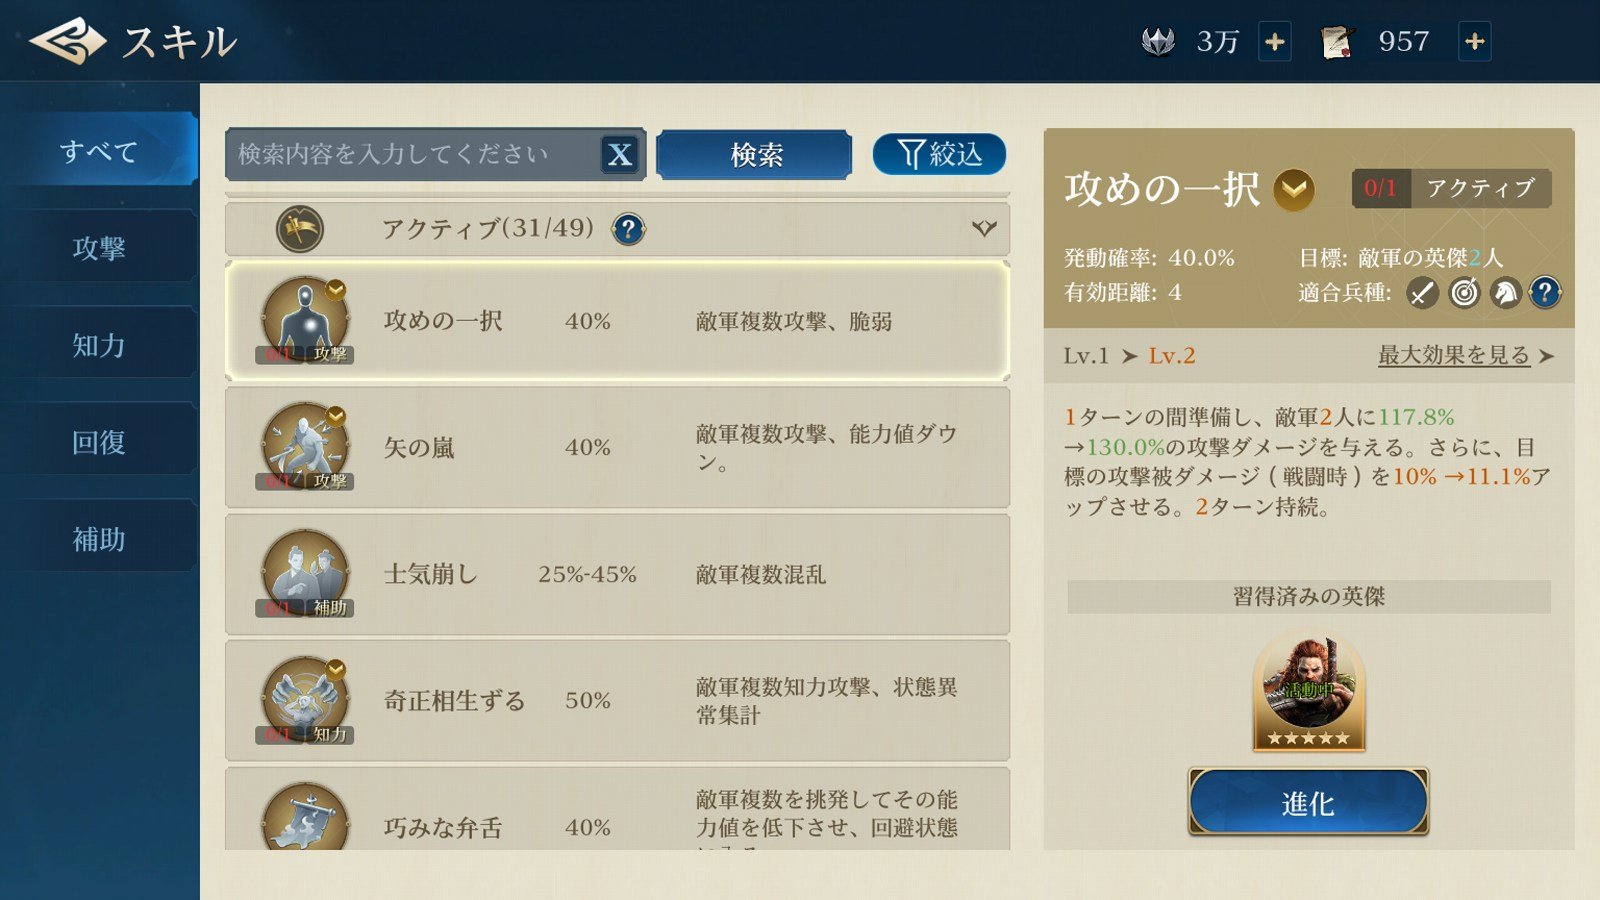The width and height of the screenshot is (1600, 900).
Task: Click the 奇正相生ずる skill icon
Action: pos(305,700)
